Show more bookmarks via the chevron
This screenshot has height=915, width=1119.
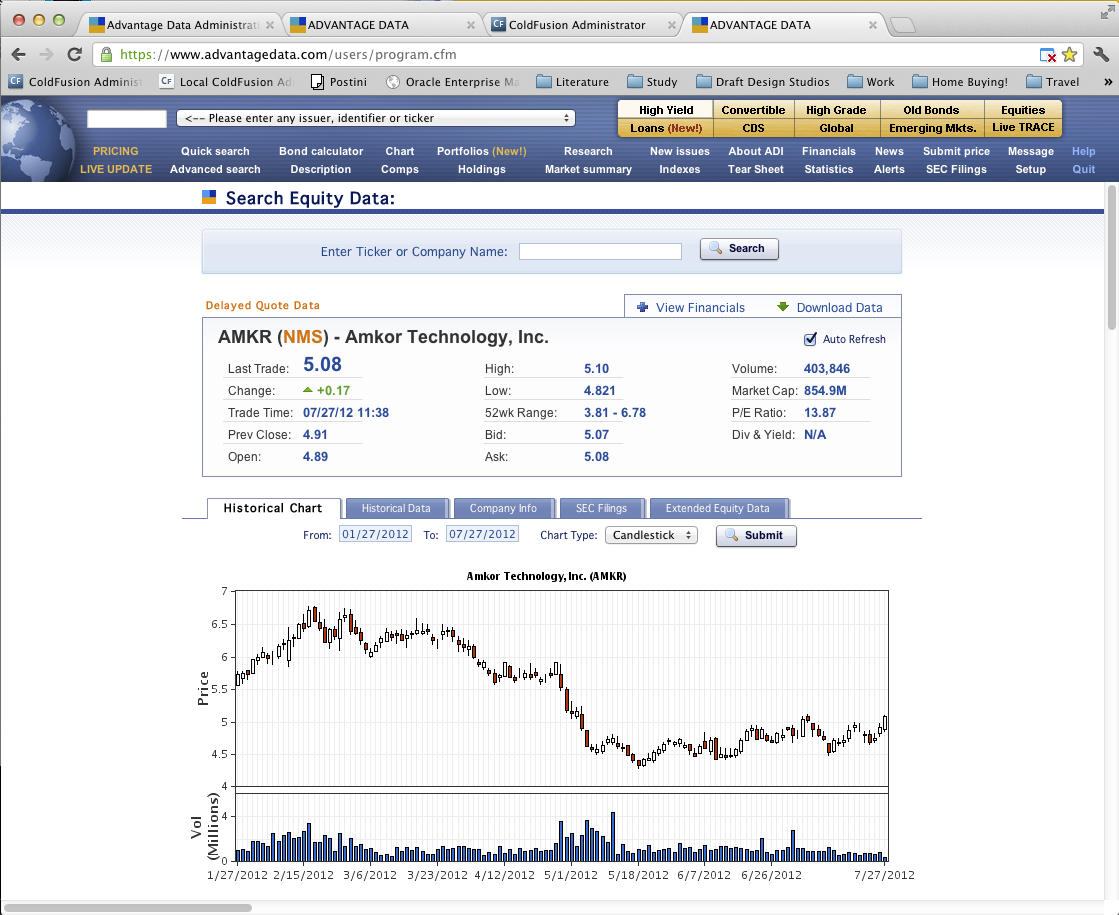coord(1108,82)
